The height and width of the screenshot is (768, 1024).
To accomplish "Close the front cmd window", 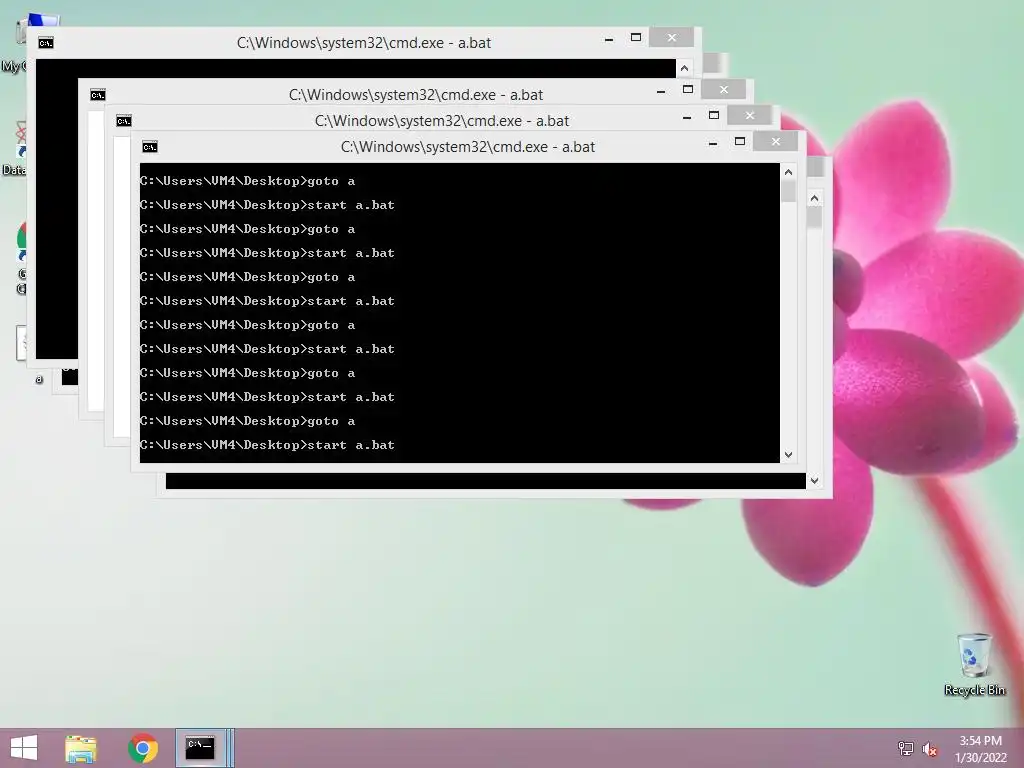I will click(x=775, y=141).
